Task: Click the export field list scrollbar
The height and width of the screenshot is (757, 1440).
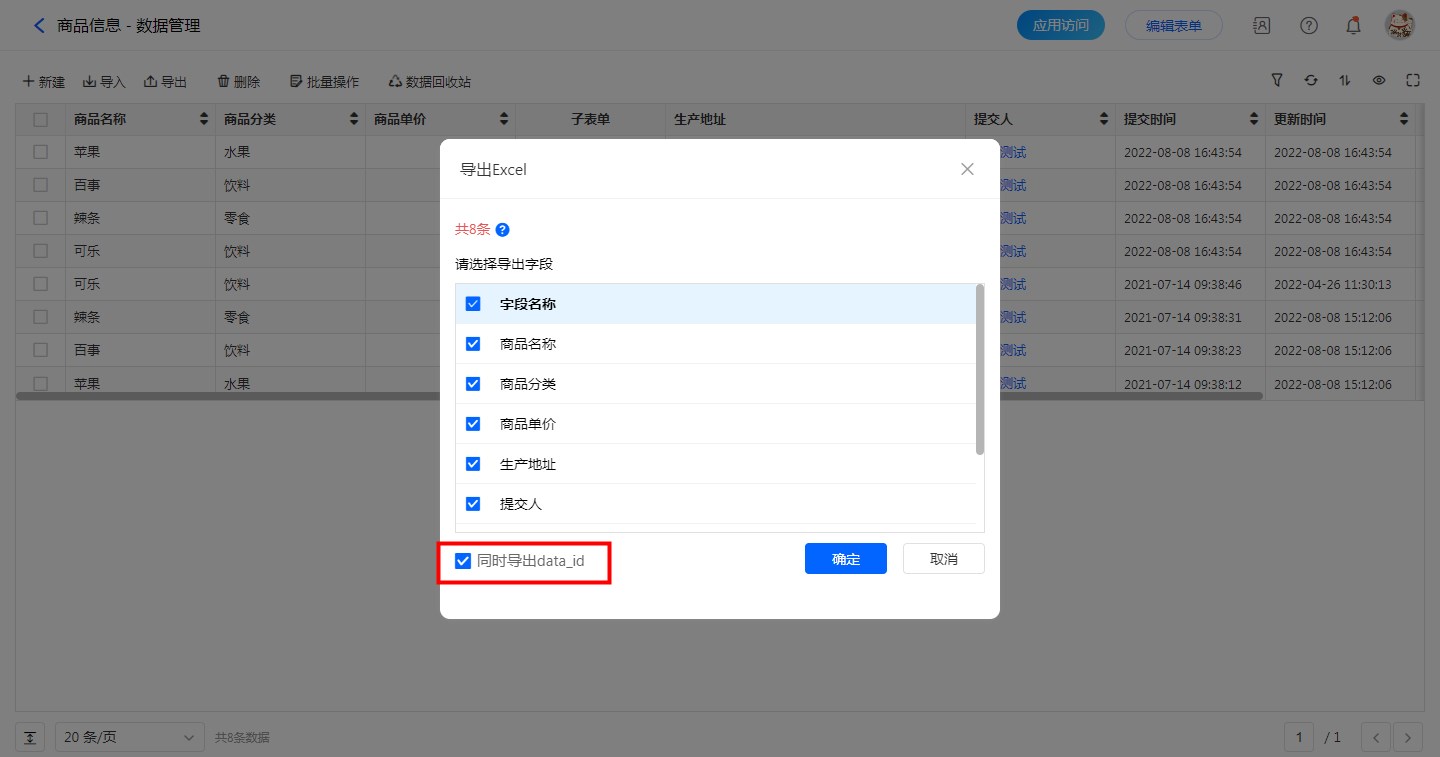Action: 980,370
